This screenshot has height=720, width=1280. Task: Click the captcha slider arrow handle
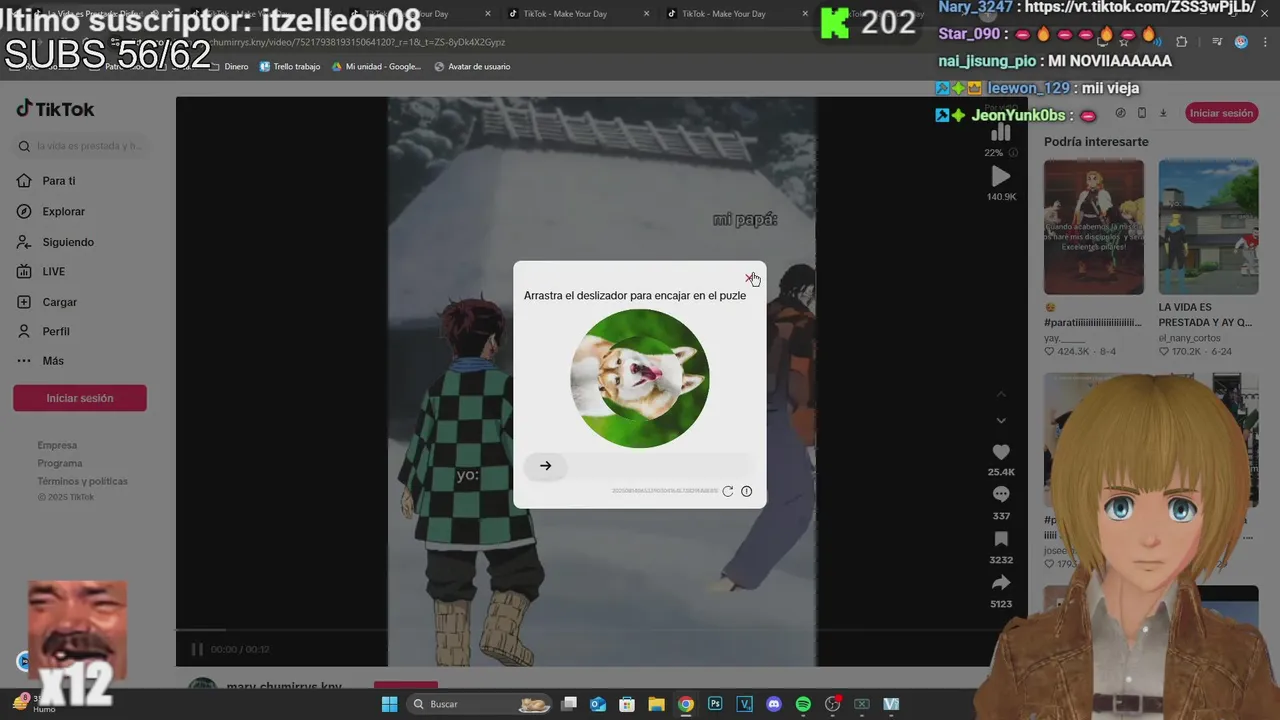click(545, 465)
